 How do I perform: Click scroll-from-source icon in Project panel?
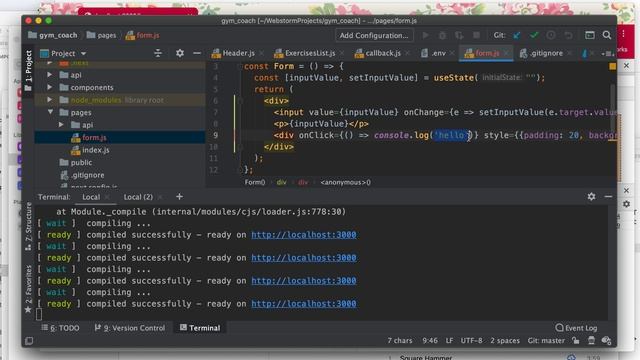point(158,53)
